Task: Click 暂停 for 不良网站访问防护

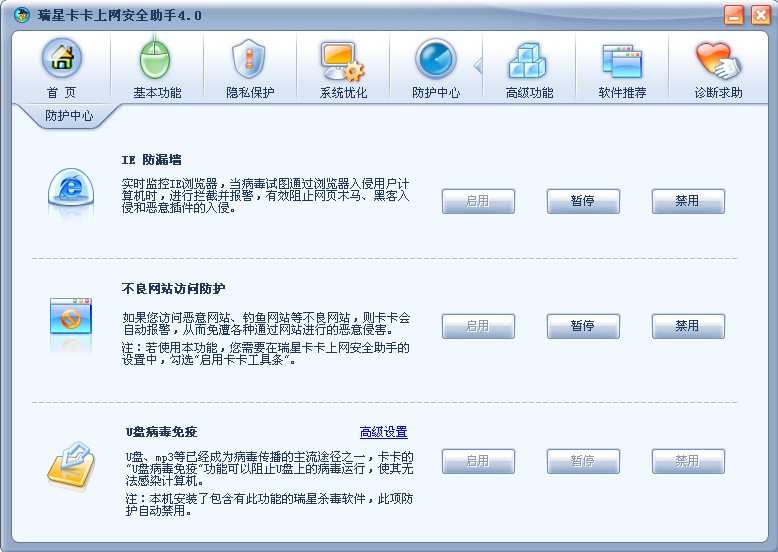Action: coord(583,326)
